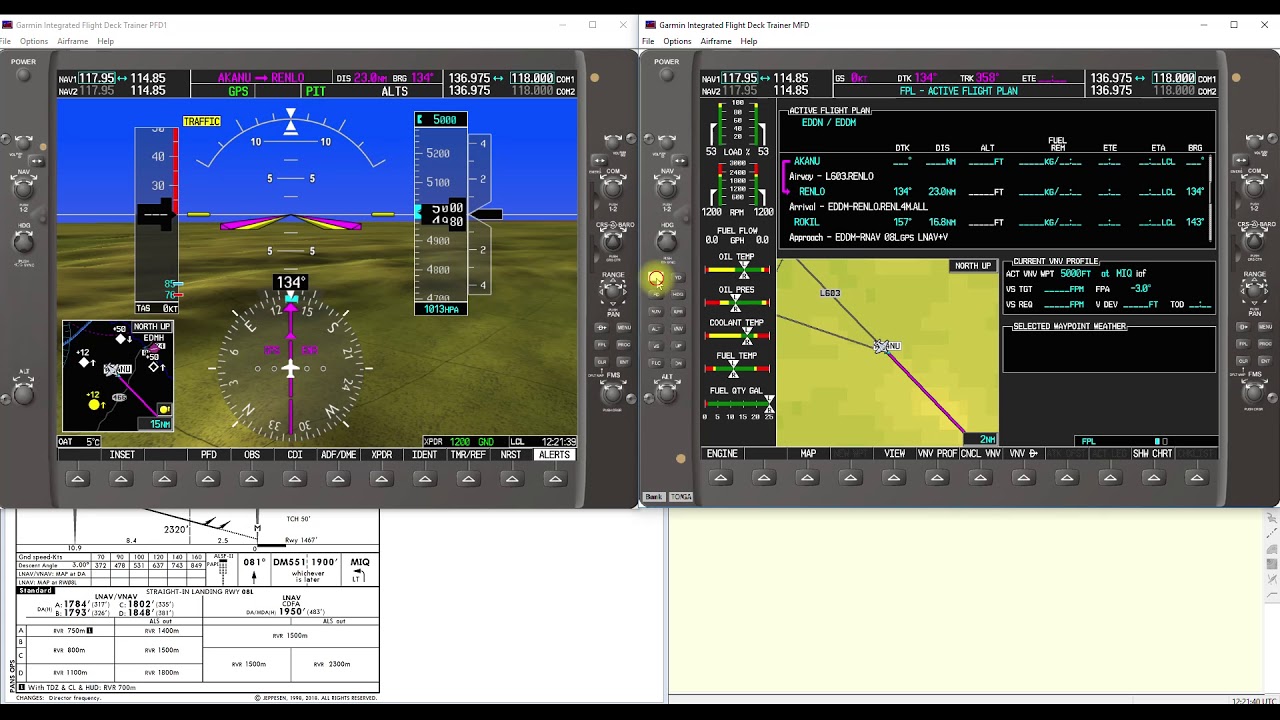Click the softkey button under VNV PROF

tap(937, 478)
